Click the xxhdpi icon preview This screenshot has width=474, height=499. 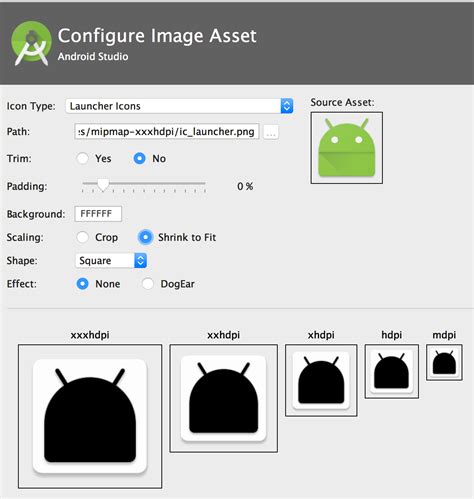tap(223, 398)
